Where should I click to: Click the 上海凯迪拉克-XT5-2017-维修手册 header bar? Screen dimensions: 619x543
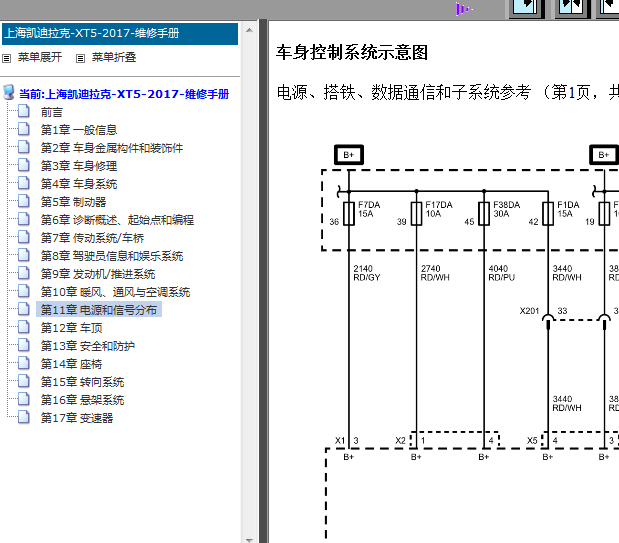(120, 34)
